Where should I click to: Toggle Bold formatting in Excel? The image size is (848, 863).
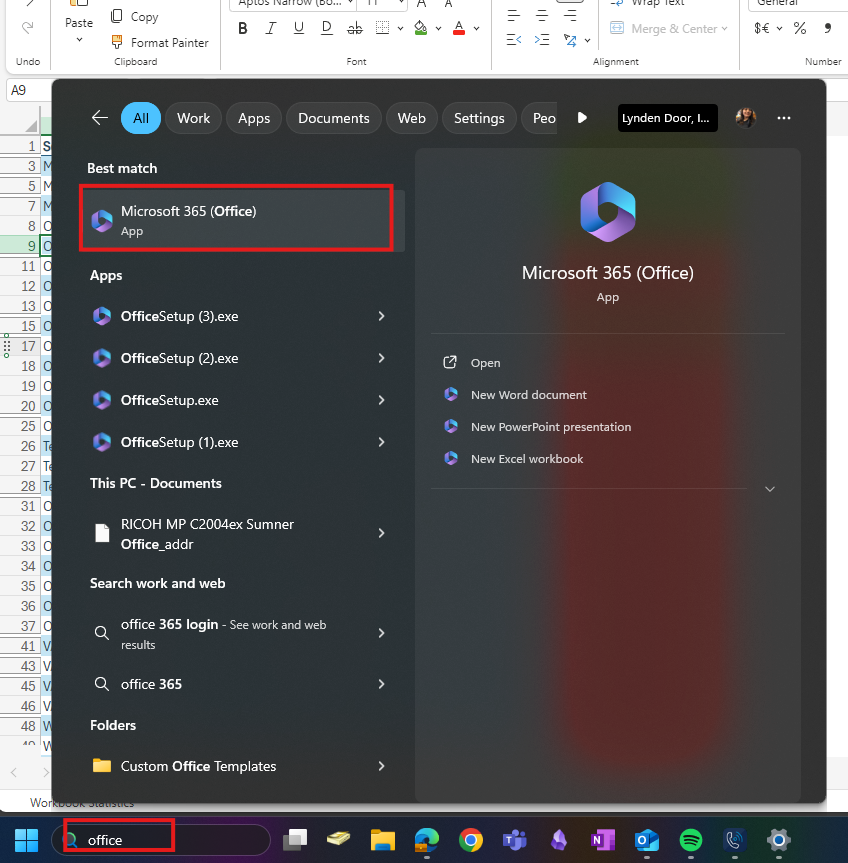click(x=243, y=28)
